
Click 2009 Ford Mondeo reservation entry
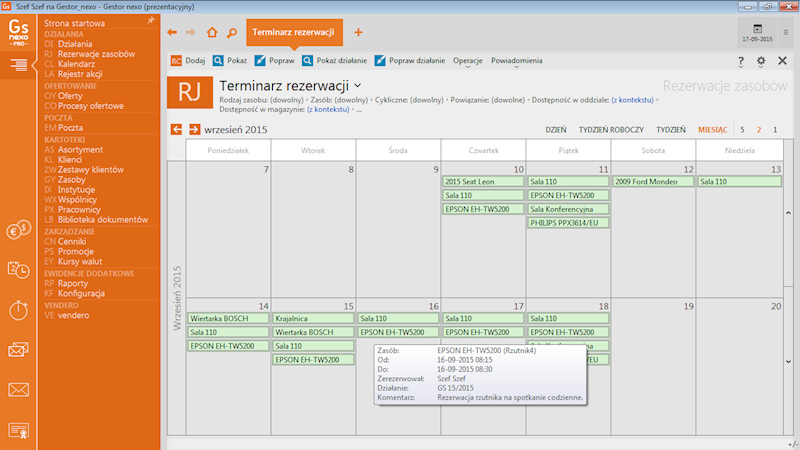tap(654, 182)
